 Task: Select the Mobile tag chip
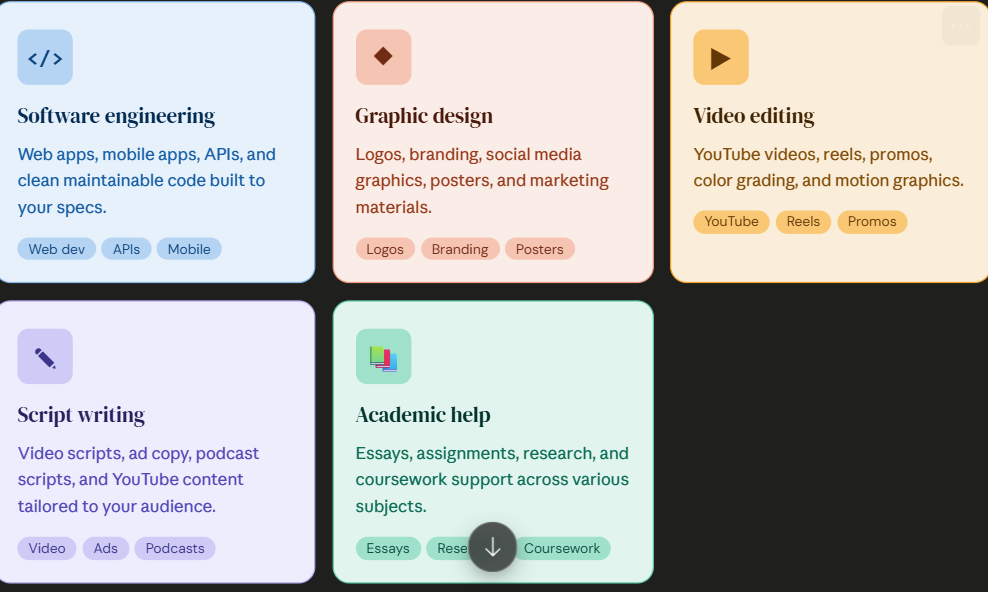(x=189, y=249)
